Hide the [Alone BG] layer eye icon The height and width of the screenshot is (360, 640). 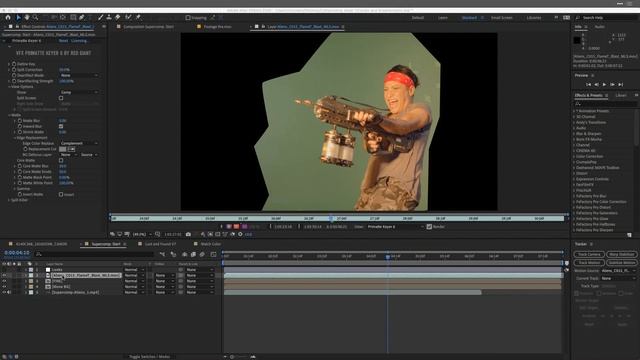tap(4, 287)
